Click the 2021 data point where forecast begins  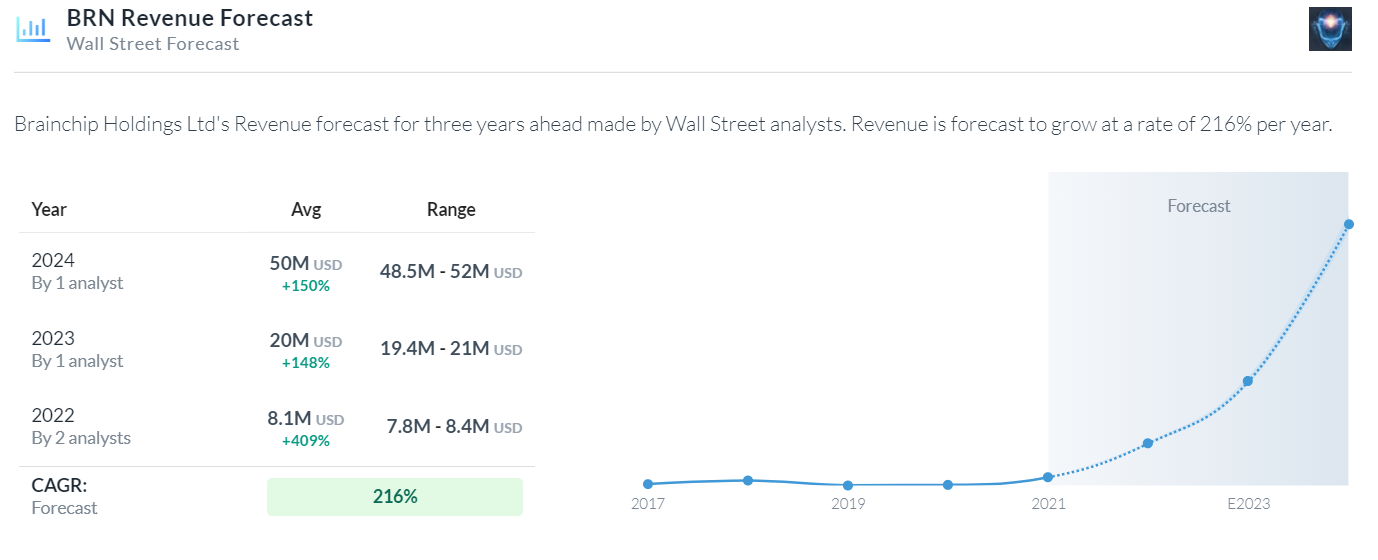[x=1048, y=477]
